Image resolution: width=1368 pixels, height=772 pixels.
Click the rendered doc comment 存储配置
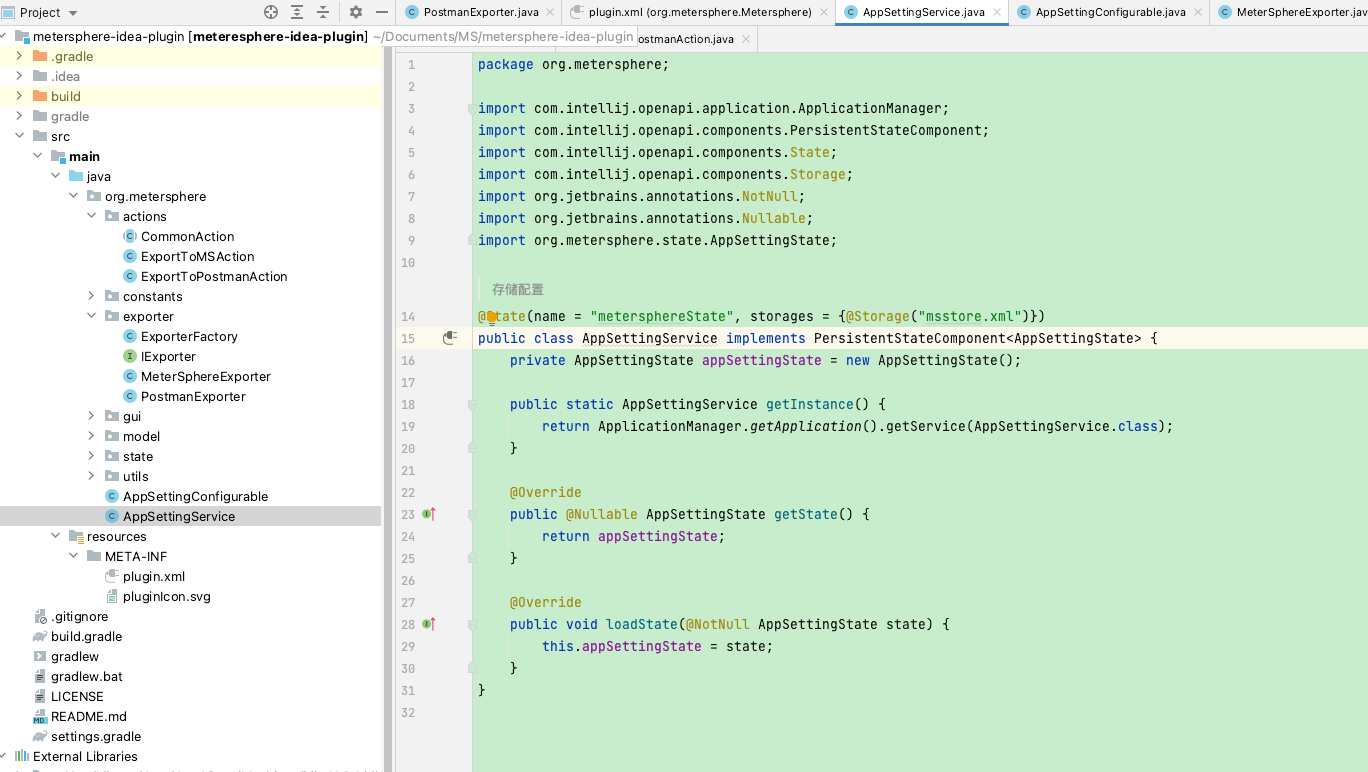tap(518, 289)
